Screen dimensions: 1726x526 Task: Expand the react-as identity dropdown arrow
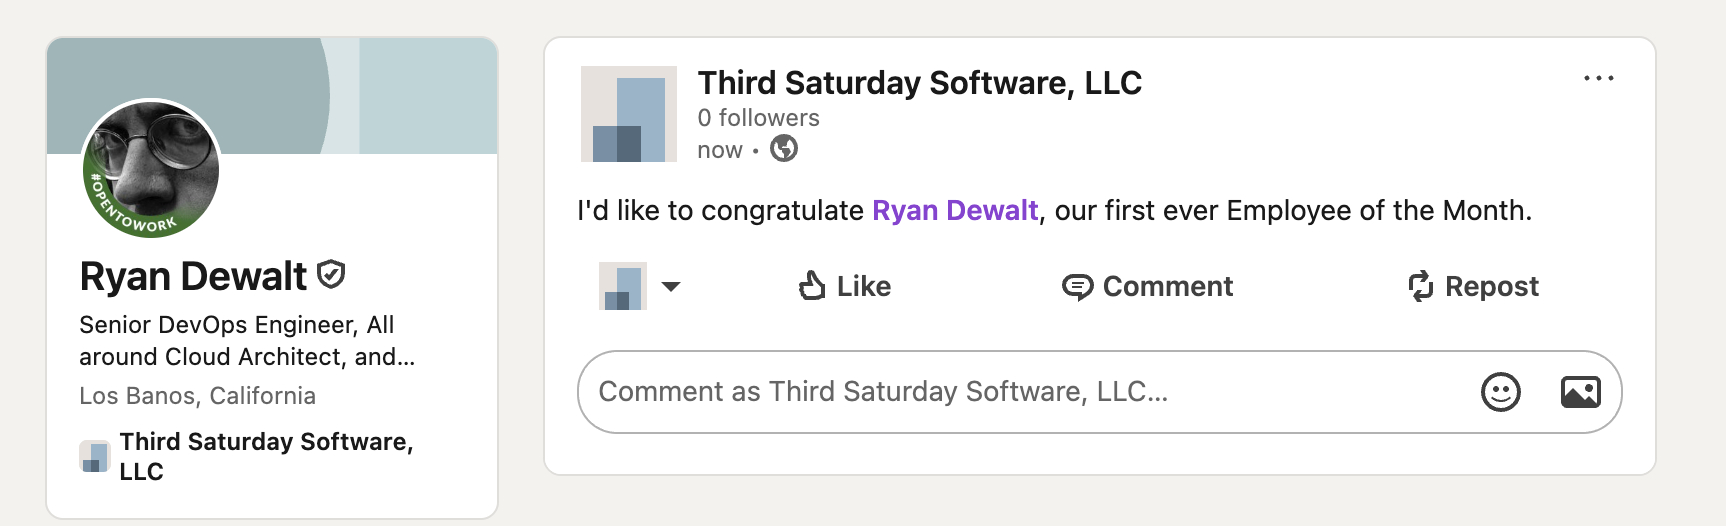click(671, 287)
